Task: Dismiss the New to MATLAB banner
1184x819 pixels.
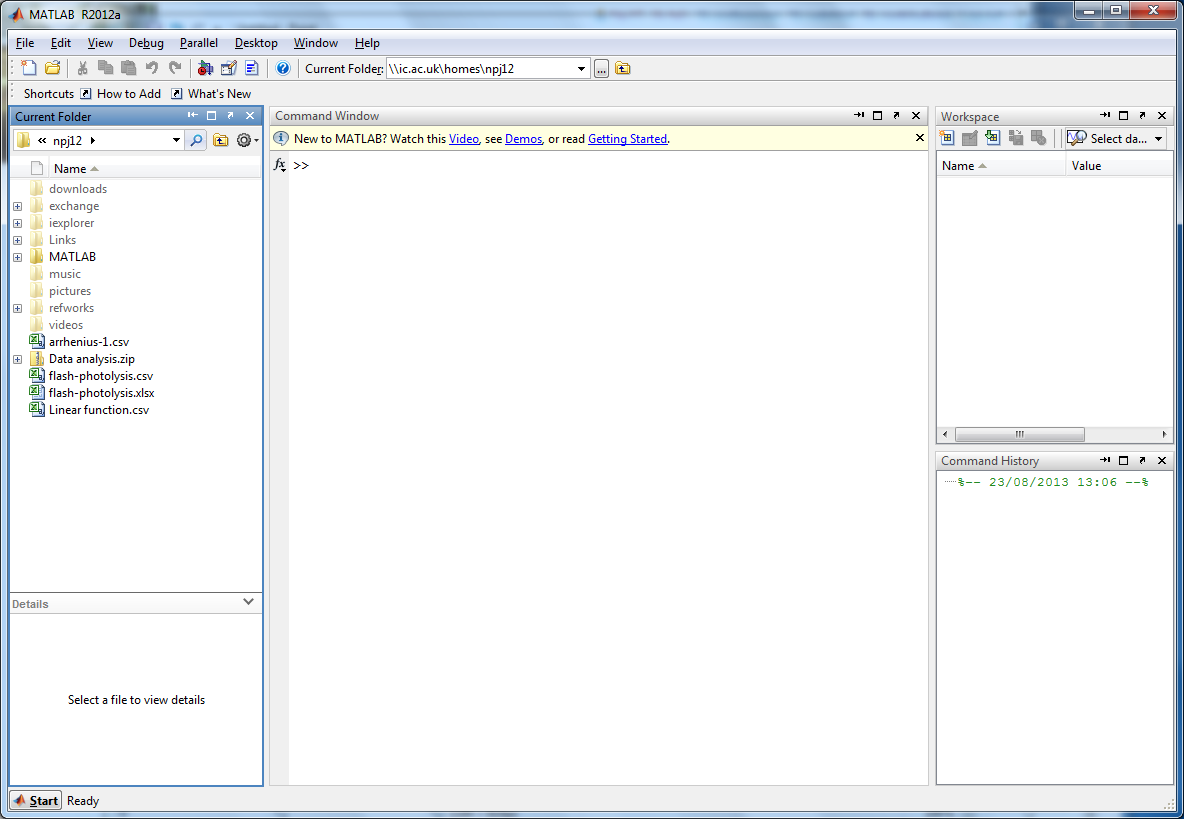Action: (x=919, y=137)
